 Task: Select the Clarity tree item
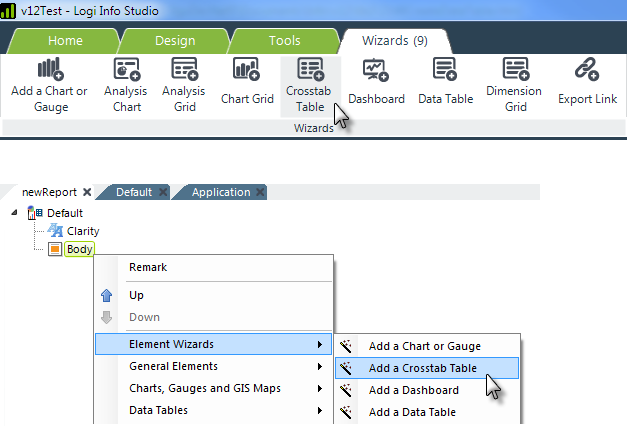(x=83, y=231)
